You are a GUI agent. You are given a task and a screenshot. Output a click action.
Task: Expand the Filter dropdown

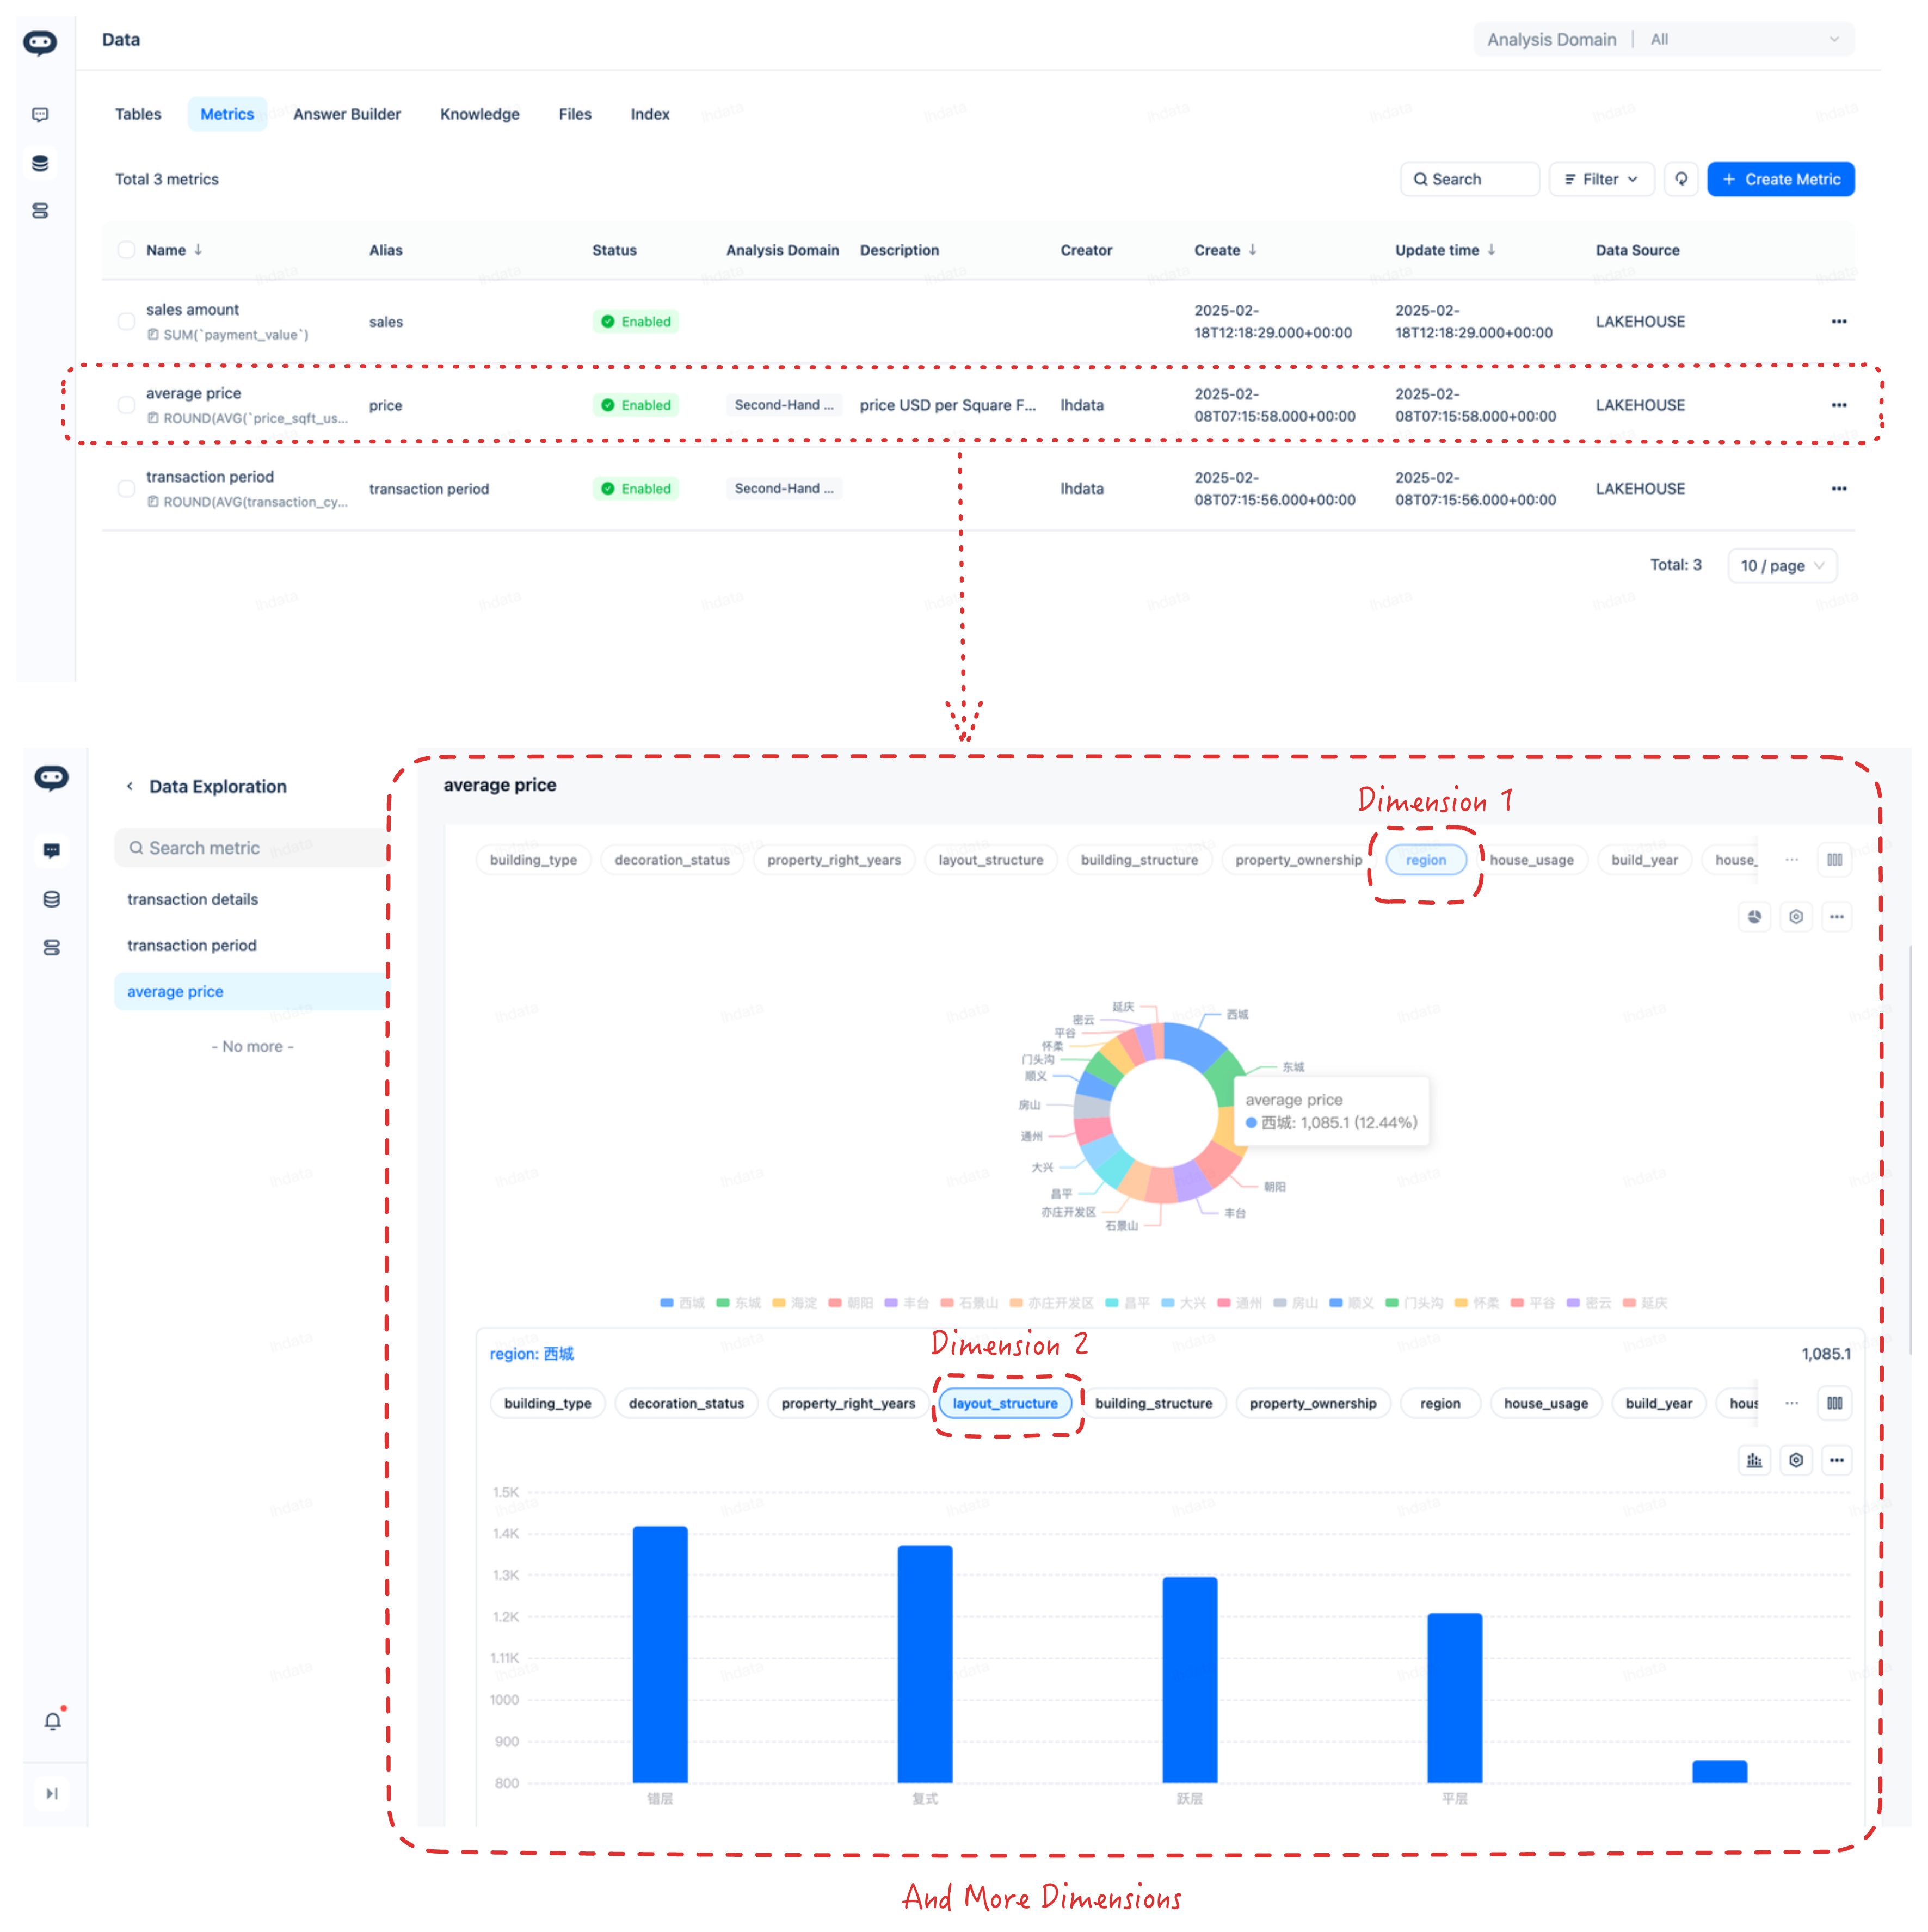[x=1600, y=179]
